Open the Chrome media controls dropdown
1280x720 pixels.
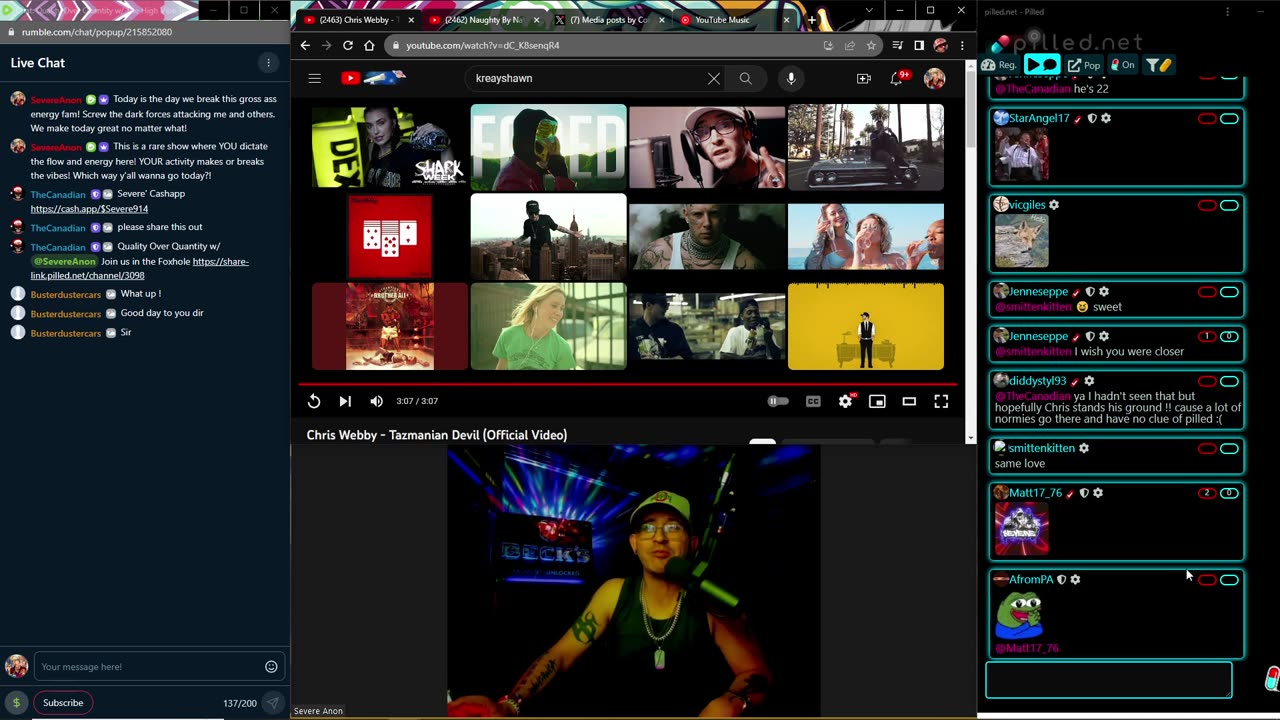pos(897,45)
